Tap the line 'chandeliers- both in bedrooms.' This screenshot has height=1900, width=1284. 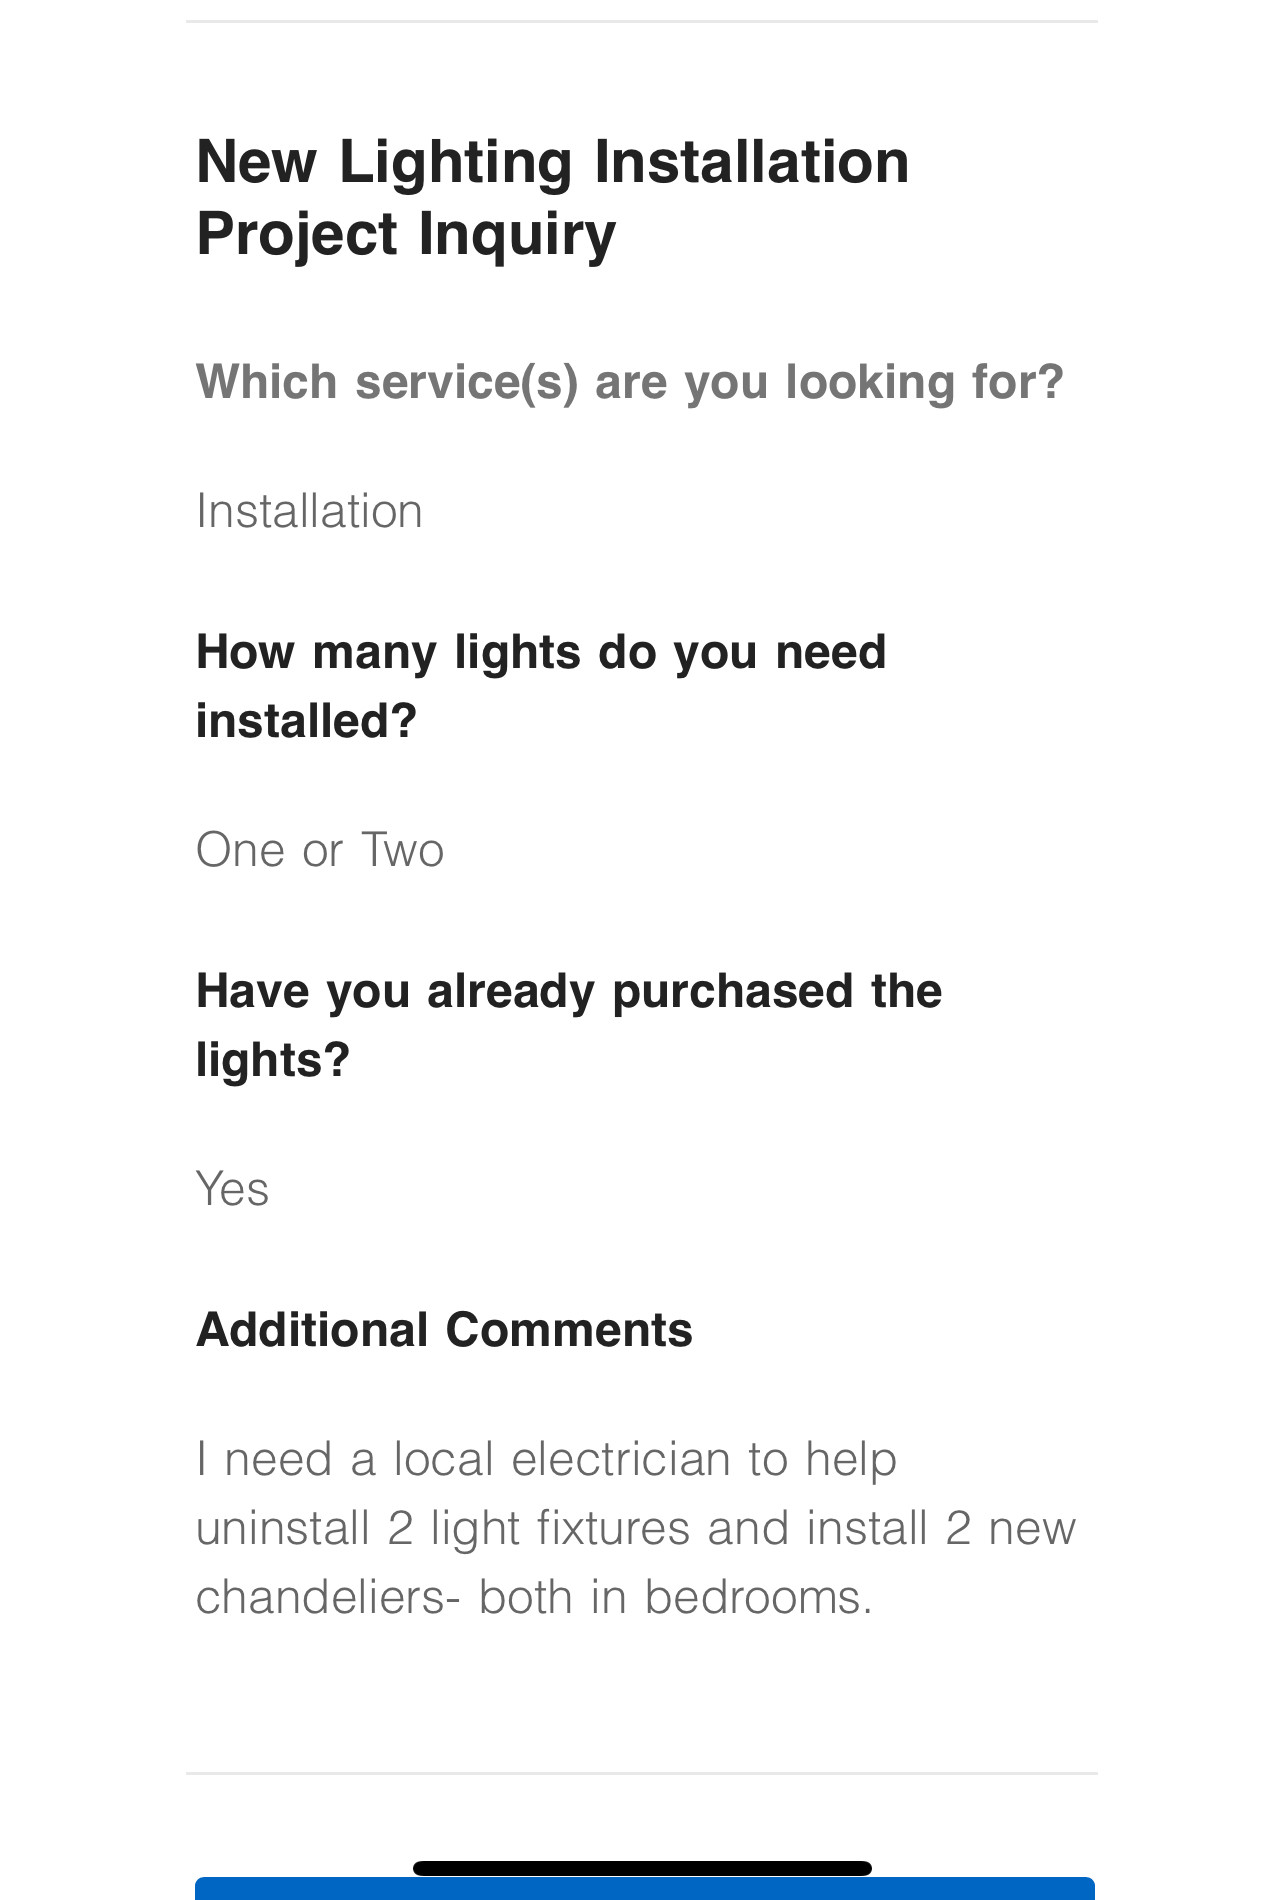coord(534,1597)
